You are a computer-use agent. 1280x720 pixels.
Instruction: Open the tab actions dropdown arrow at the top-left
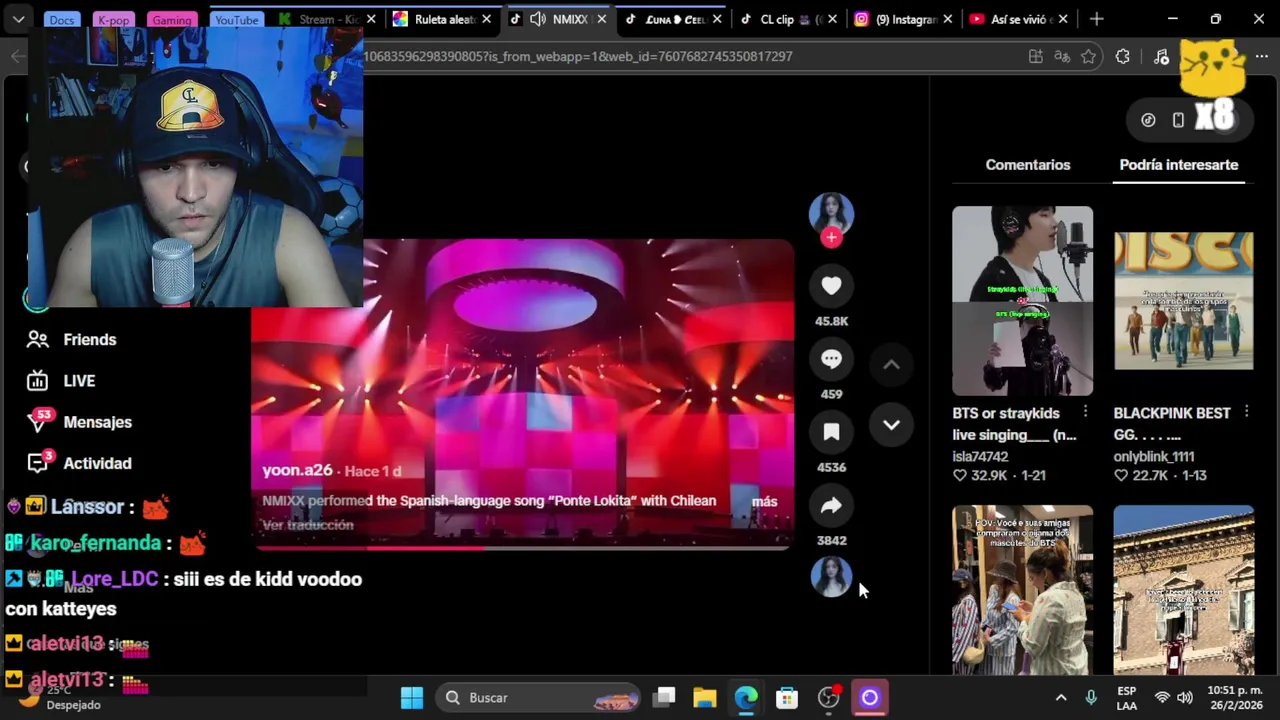19,19
